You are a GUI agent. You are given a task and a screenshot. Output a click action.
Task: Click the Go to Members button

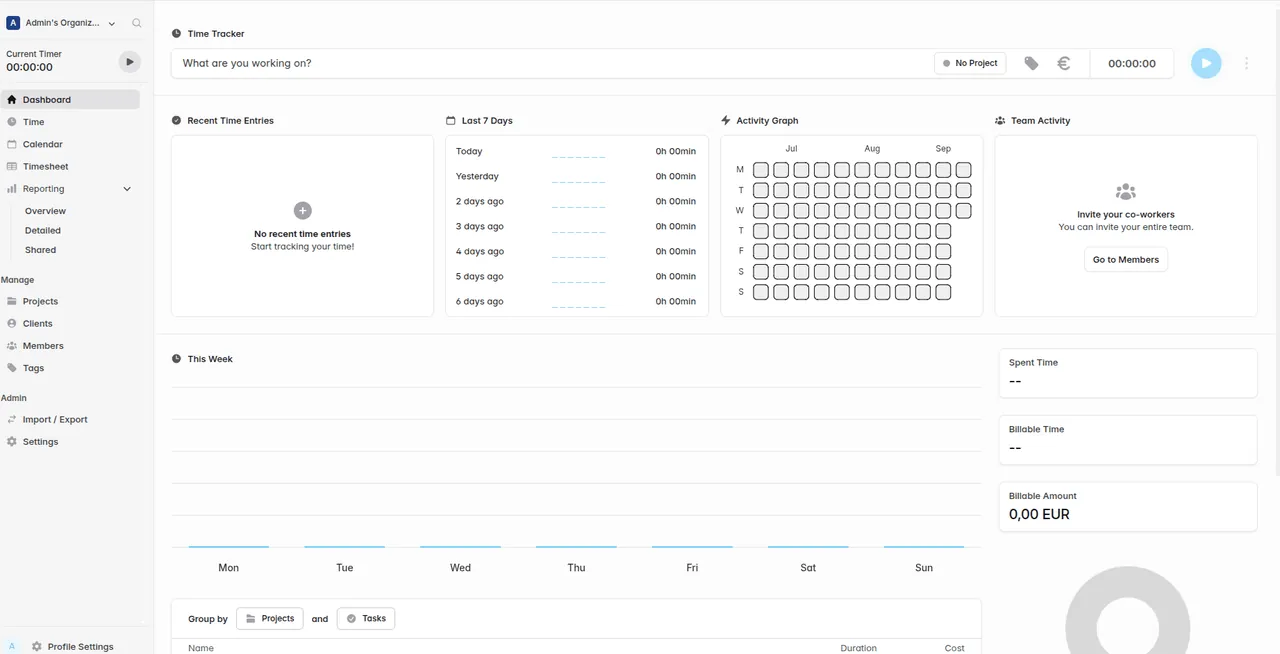pyautogui.click(x=1126, y=260)
